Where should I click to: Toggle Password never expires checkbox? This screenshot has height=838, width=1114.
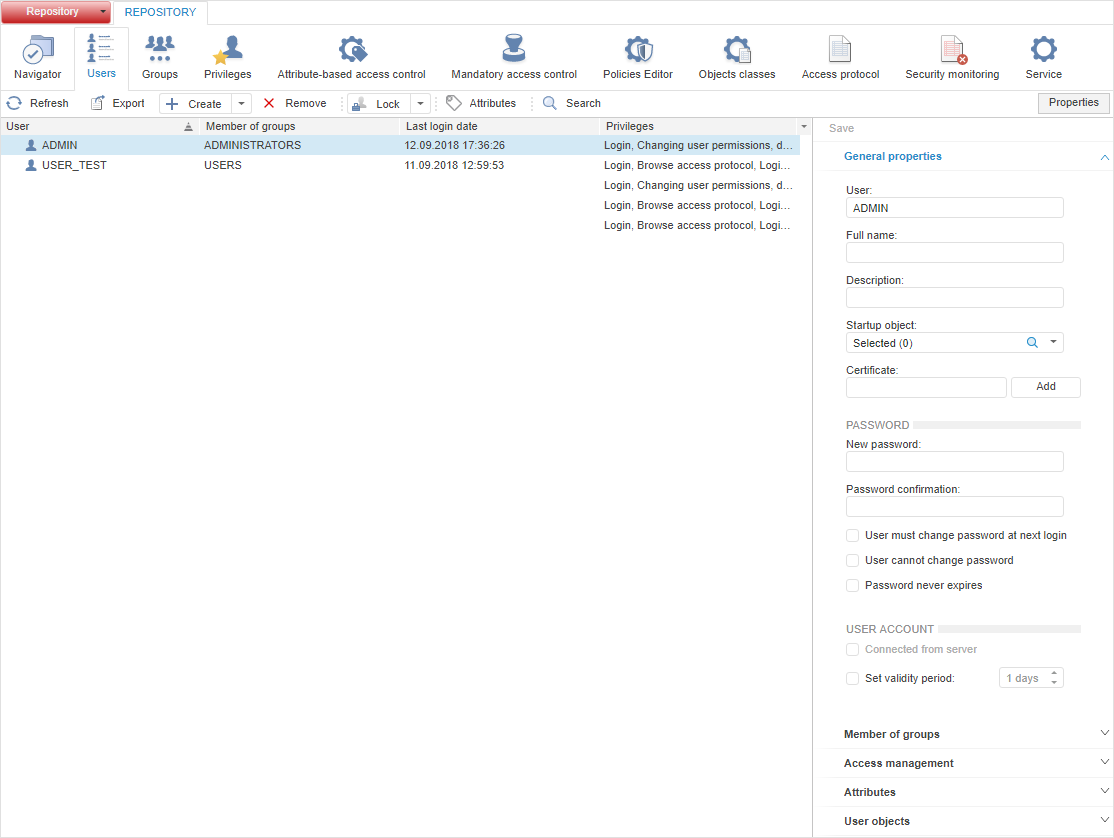coord(853,586)
